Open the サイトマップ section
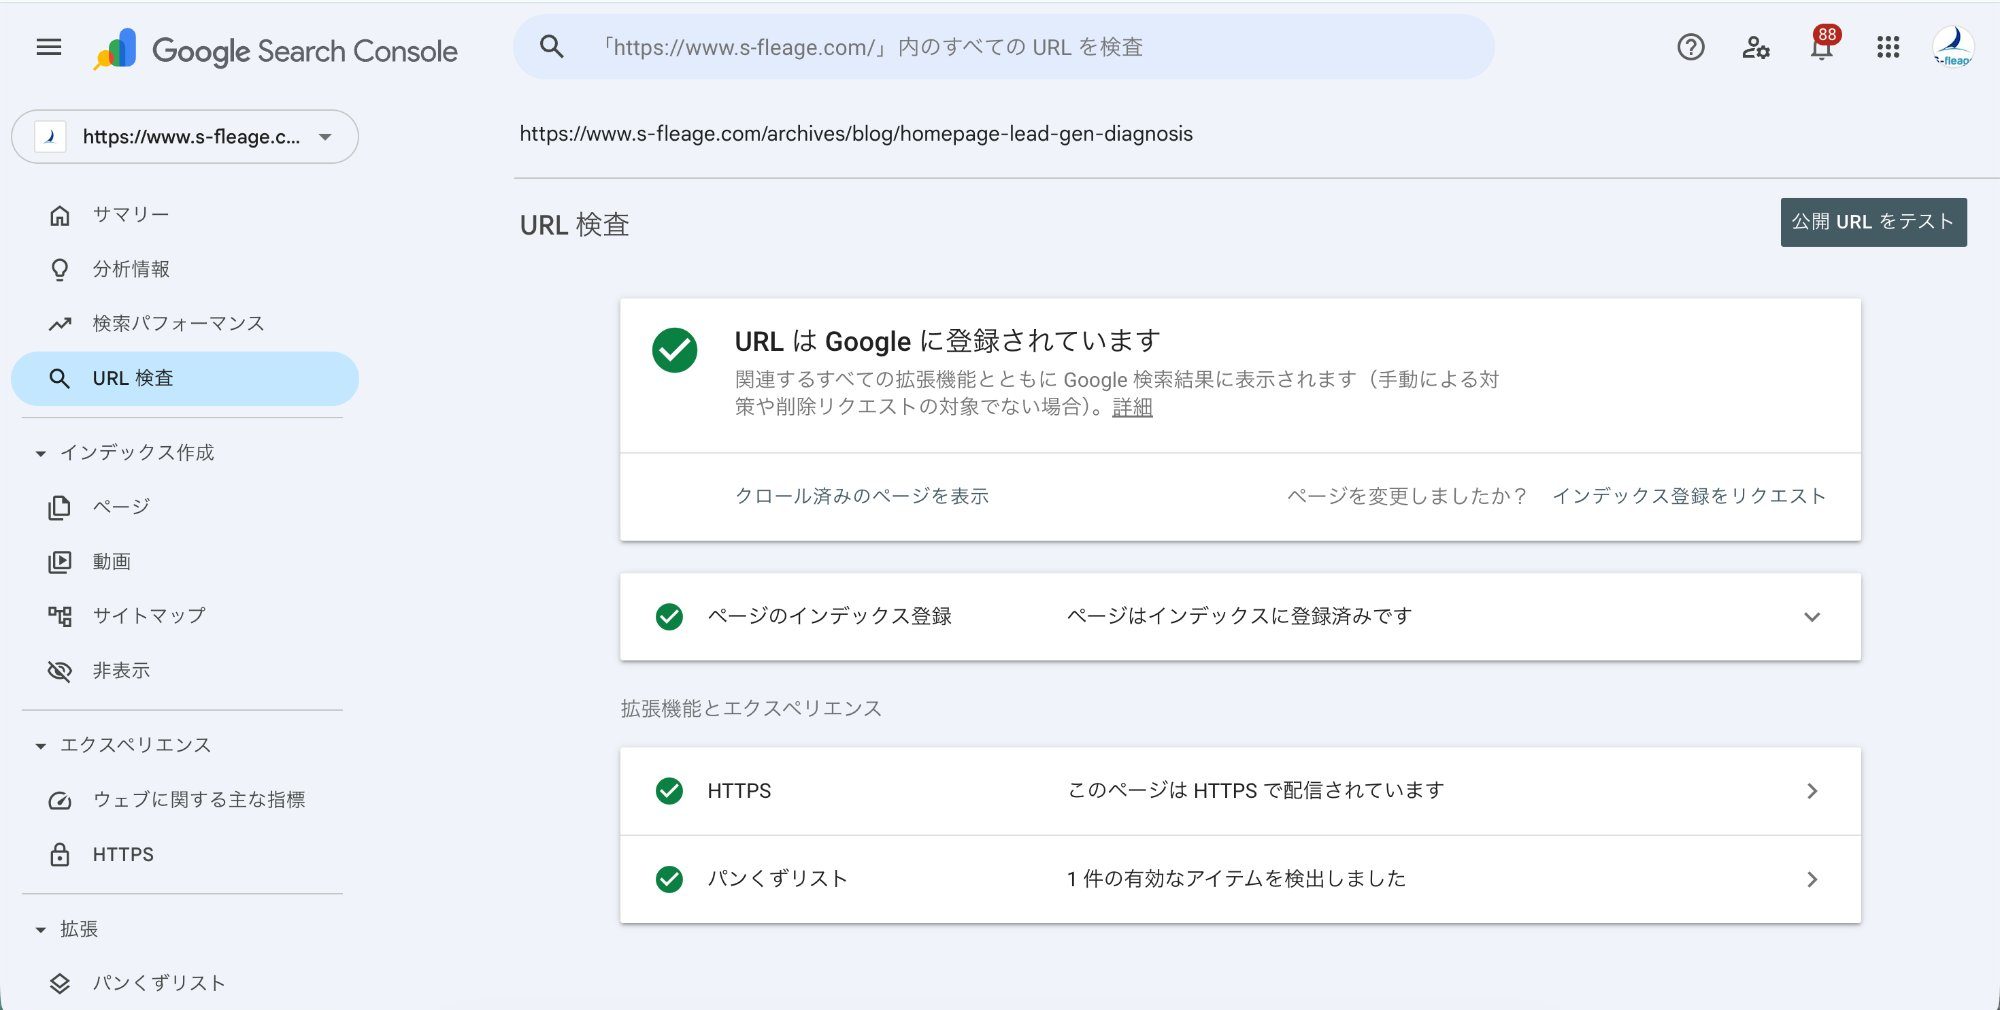The width and height of the screenshot is (2000, 1010). (148, 615)
